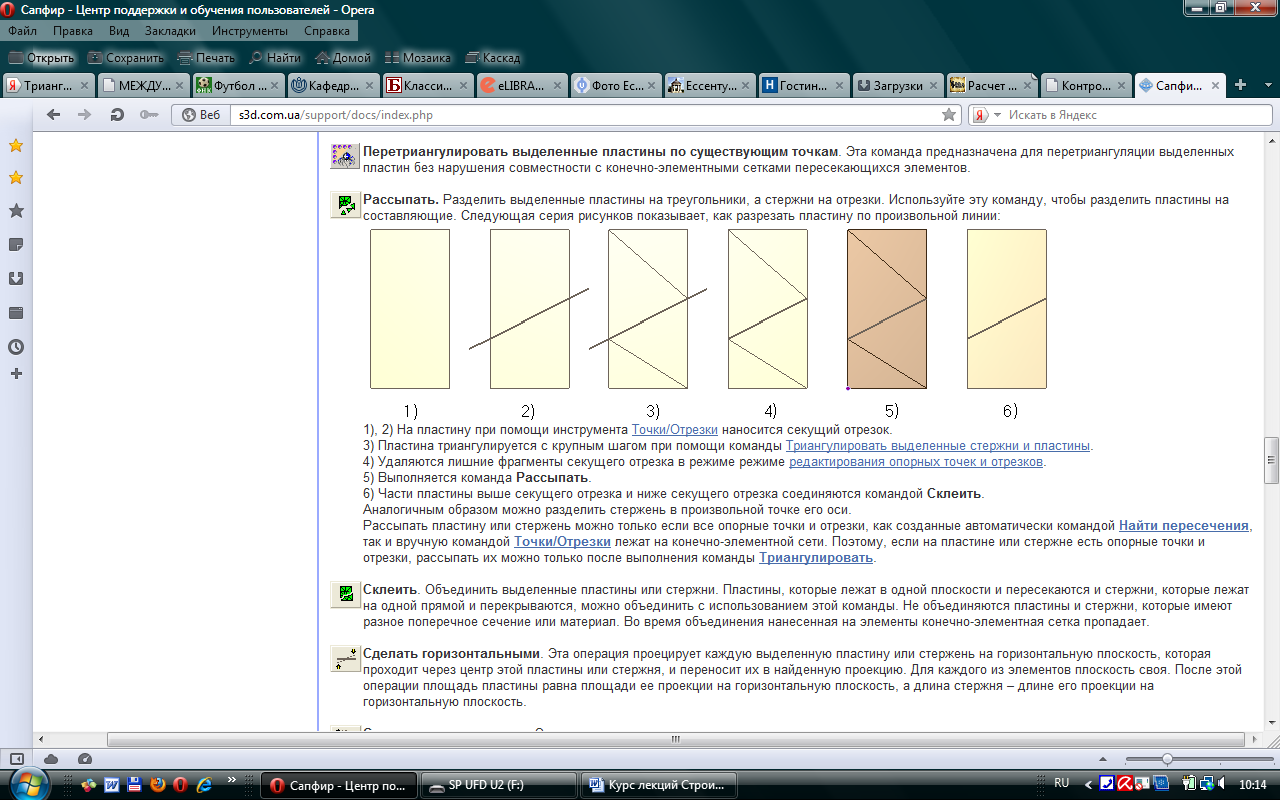Launch Firefox from quick launch

pyautogui.click(x=157, y=785)
